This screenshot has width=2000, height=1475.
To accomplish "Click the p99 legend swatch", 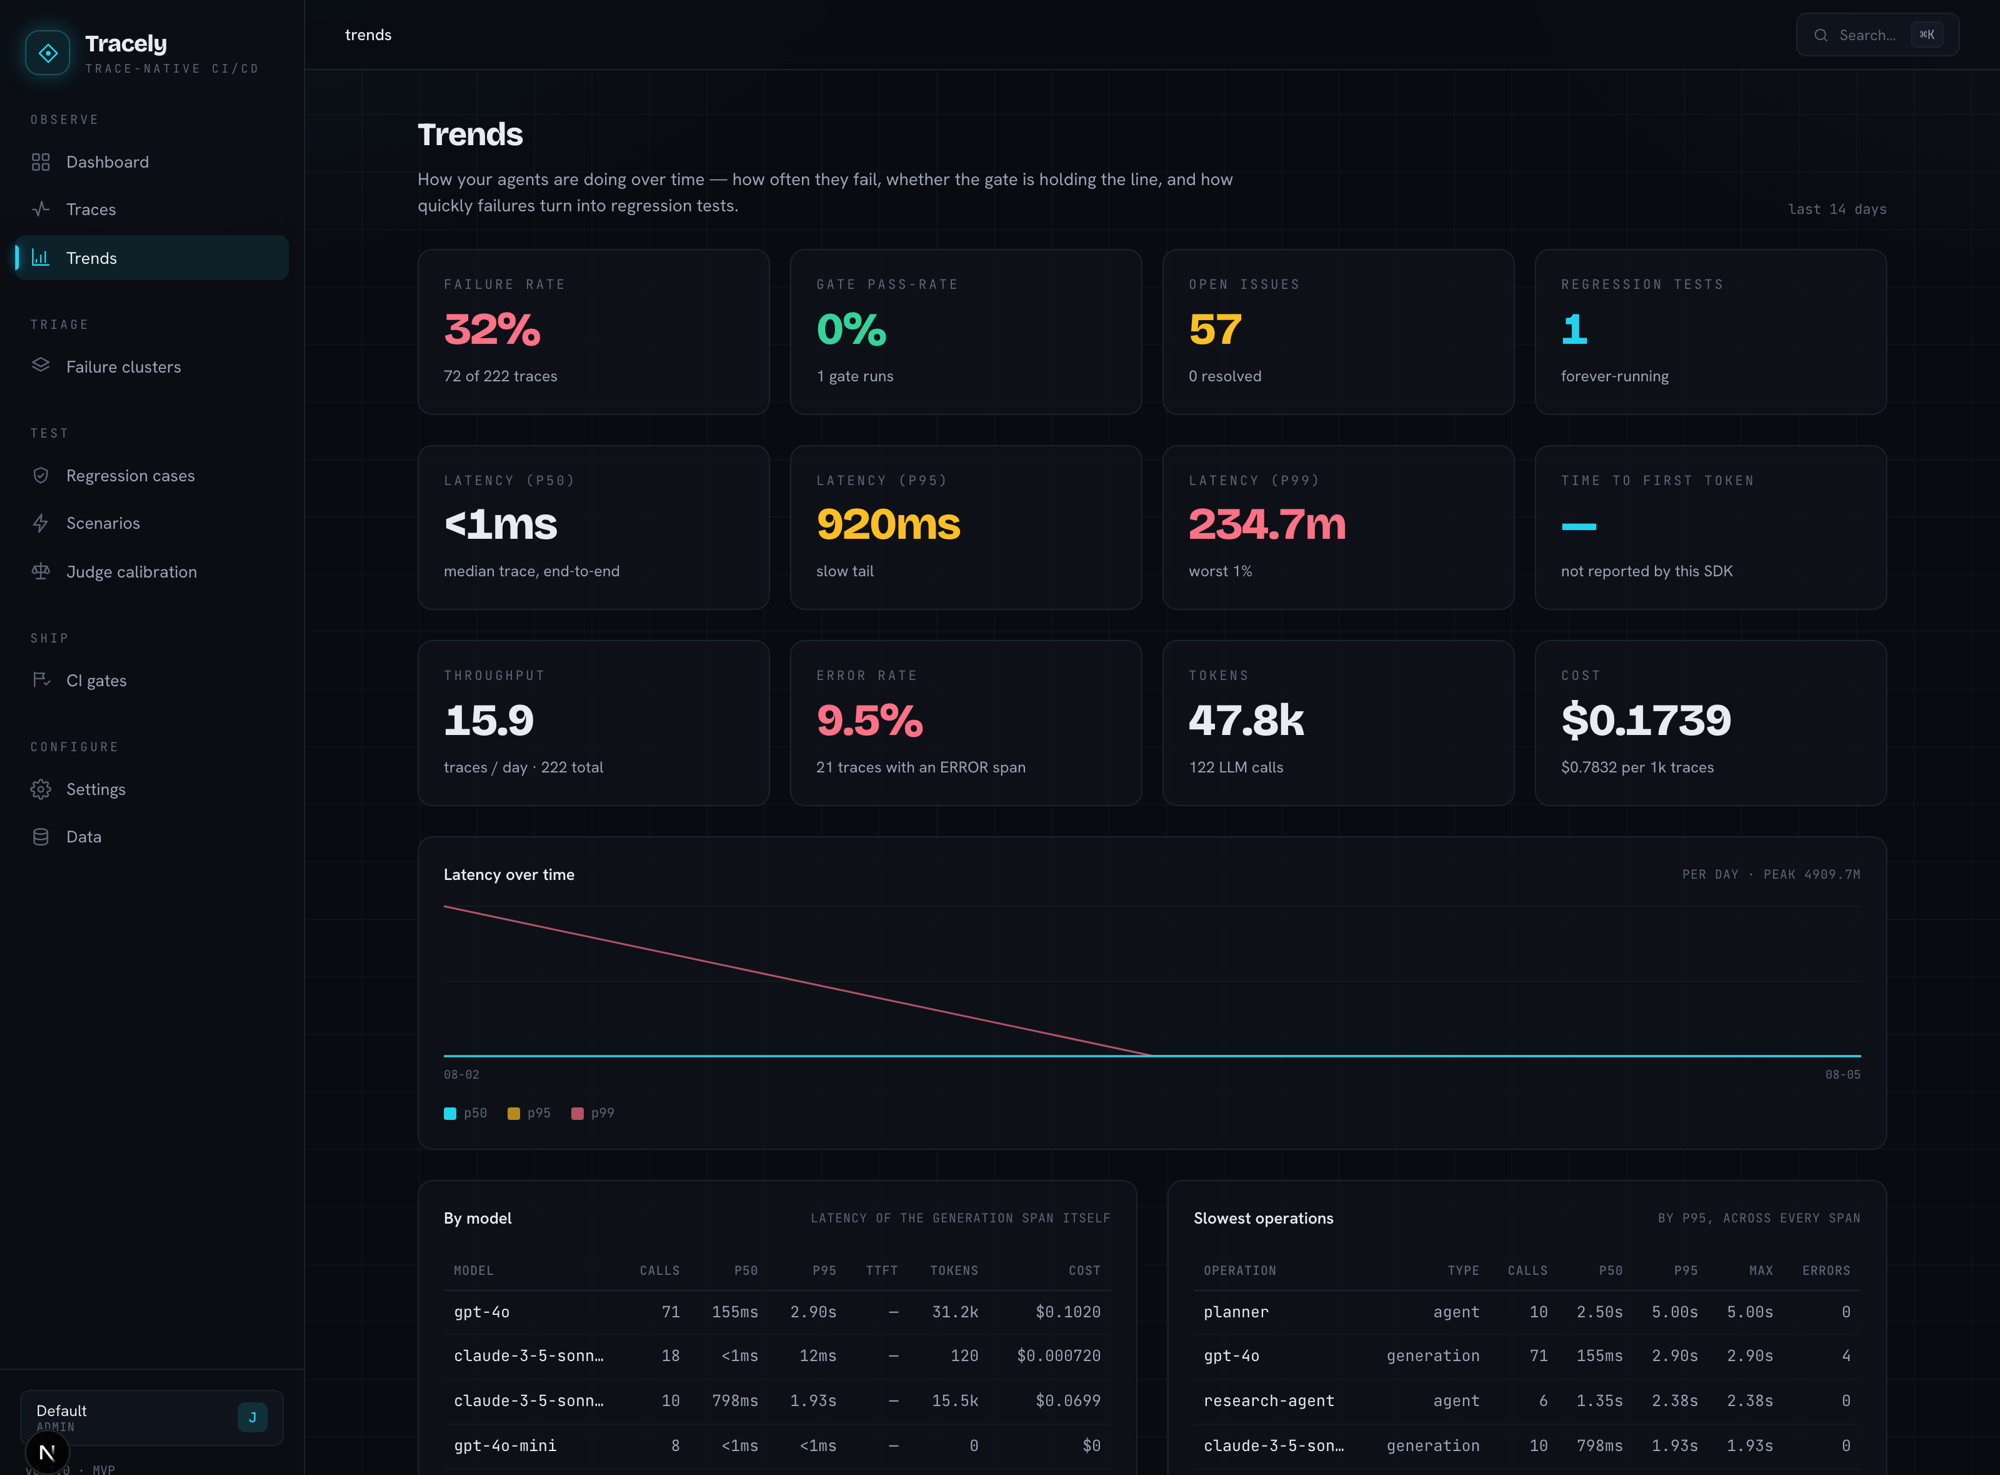I will (x=577, y=1113).
